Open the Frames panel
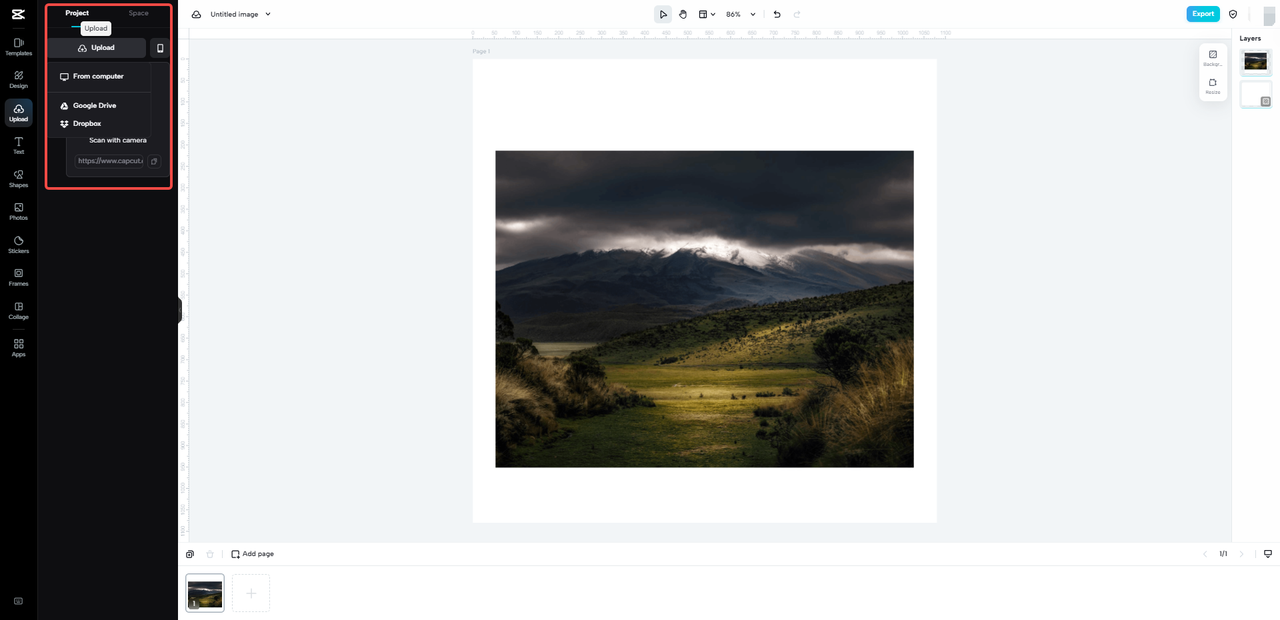 [18, 277]
